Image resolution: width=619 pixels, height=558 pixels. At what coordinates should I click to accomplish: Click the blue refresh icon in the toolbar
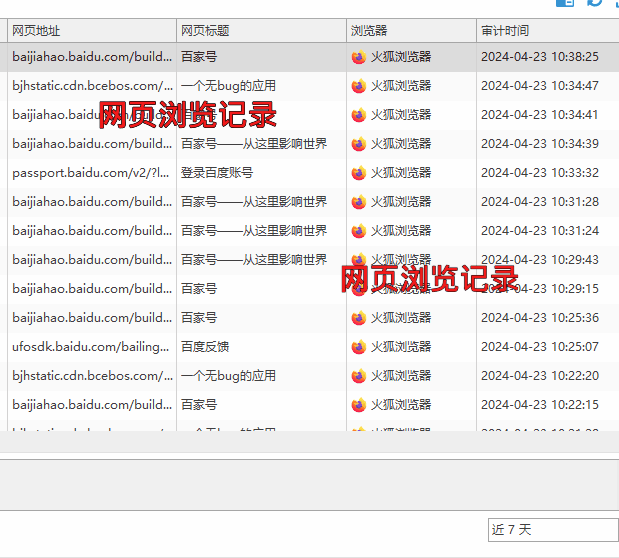594,3
